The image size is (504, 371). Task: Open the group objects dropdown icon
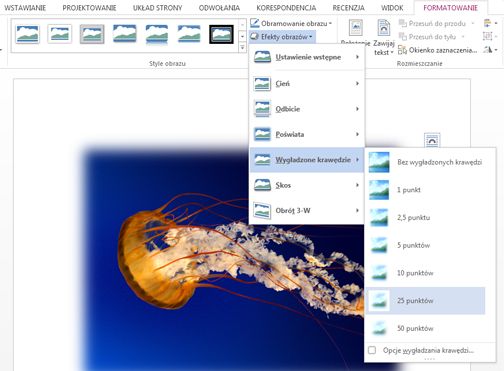tap(490, 37)
